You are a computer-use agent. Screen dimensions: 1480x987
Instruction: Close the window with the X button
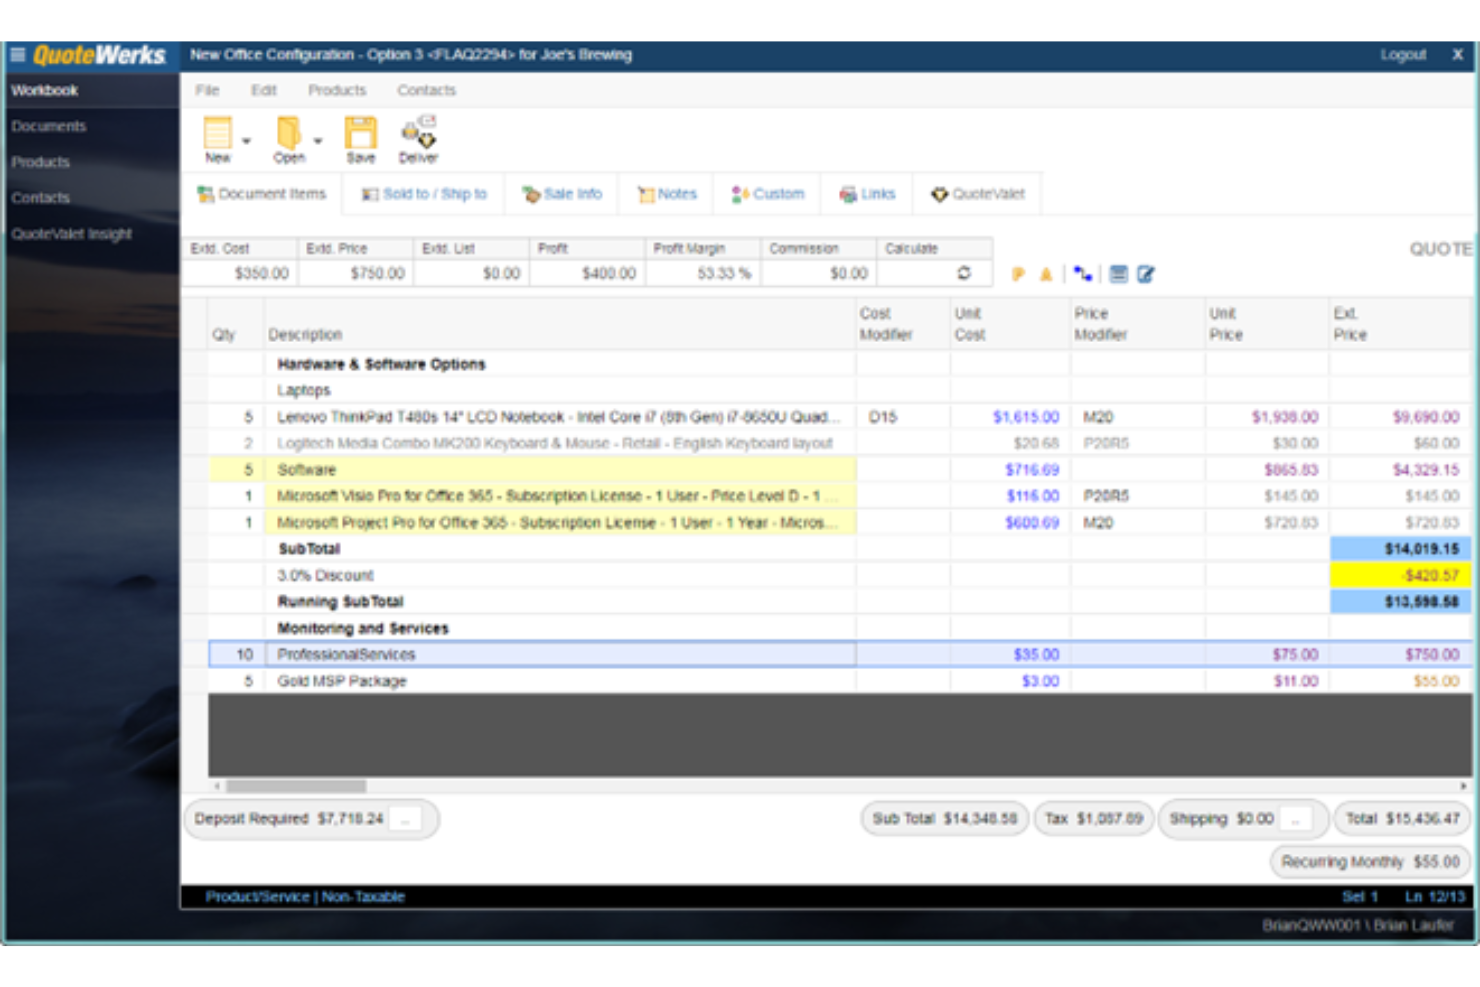1457,55
